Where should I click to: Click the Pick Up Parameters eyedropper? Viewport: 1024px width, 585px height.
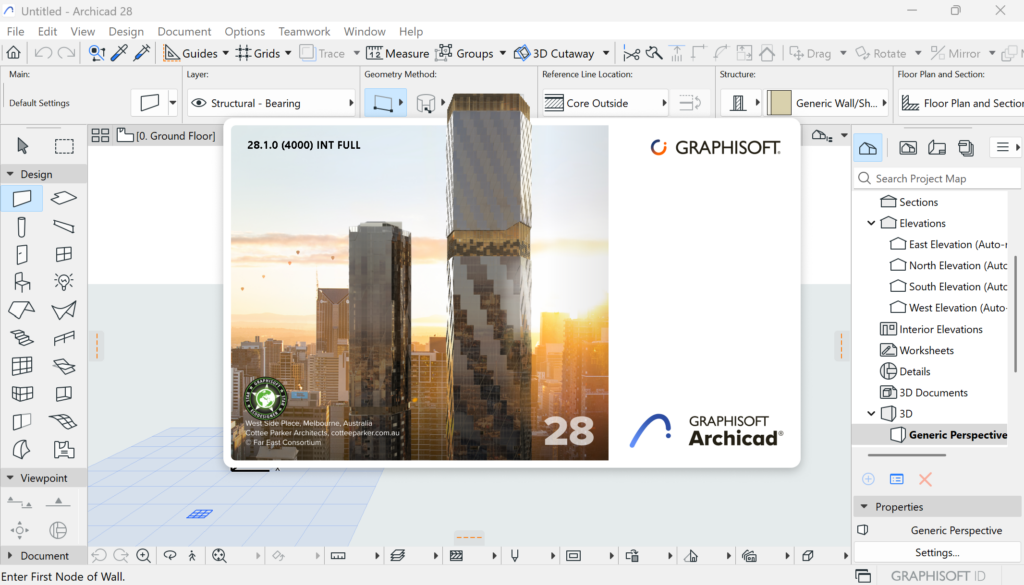tap(120, 53)
